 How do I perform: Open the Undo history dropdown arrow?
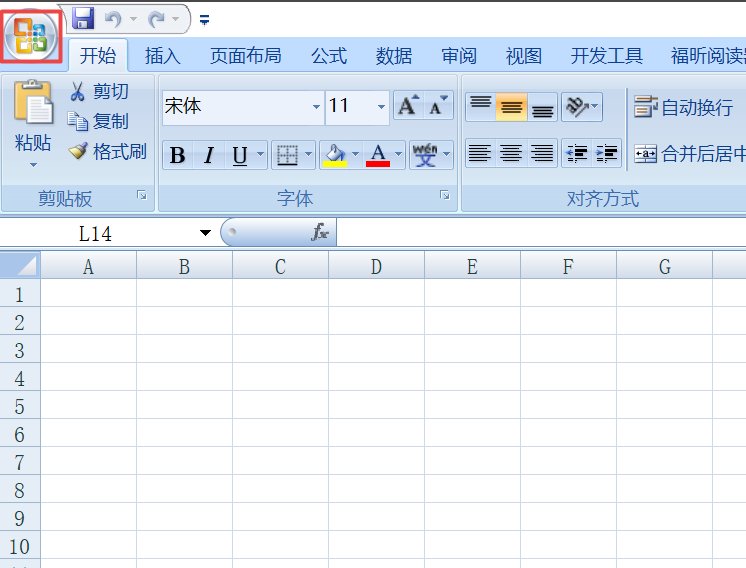133,19
